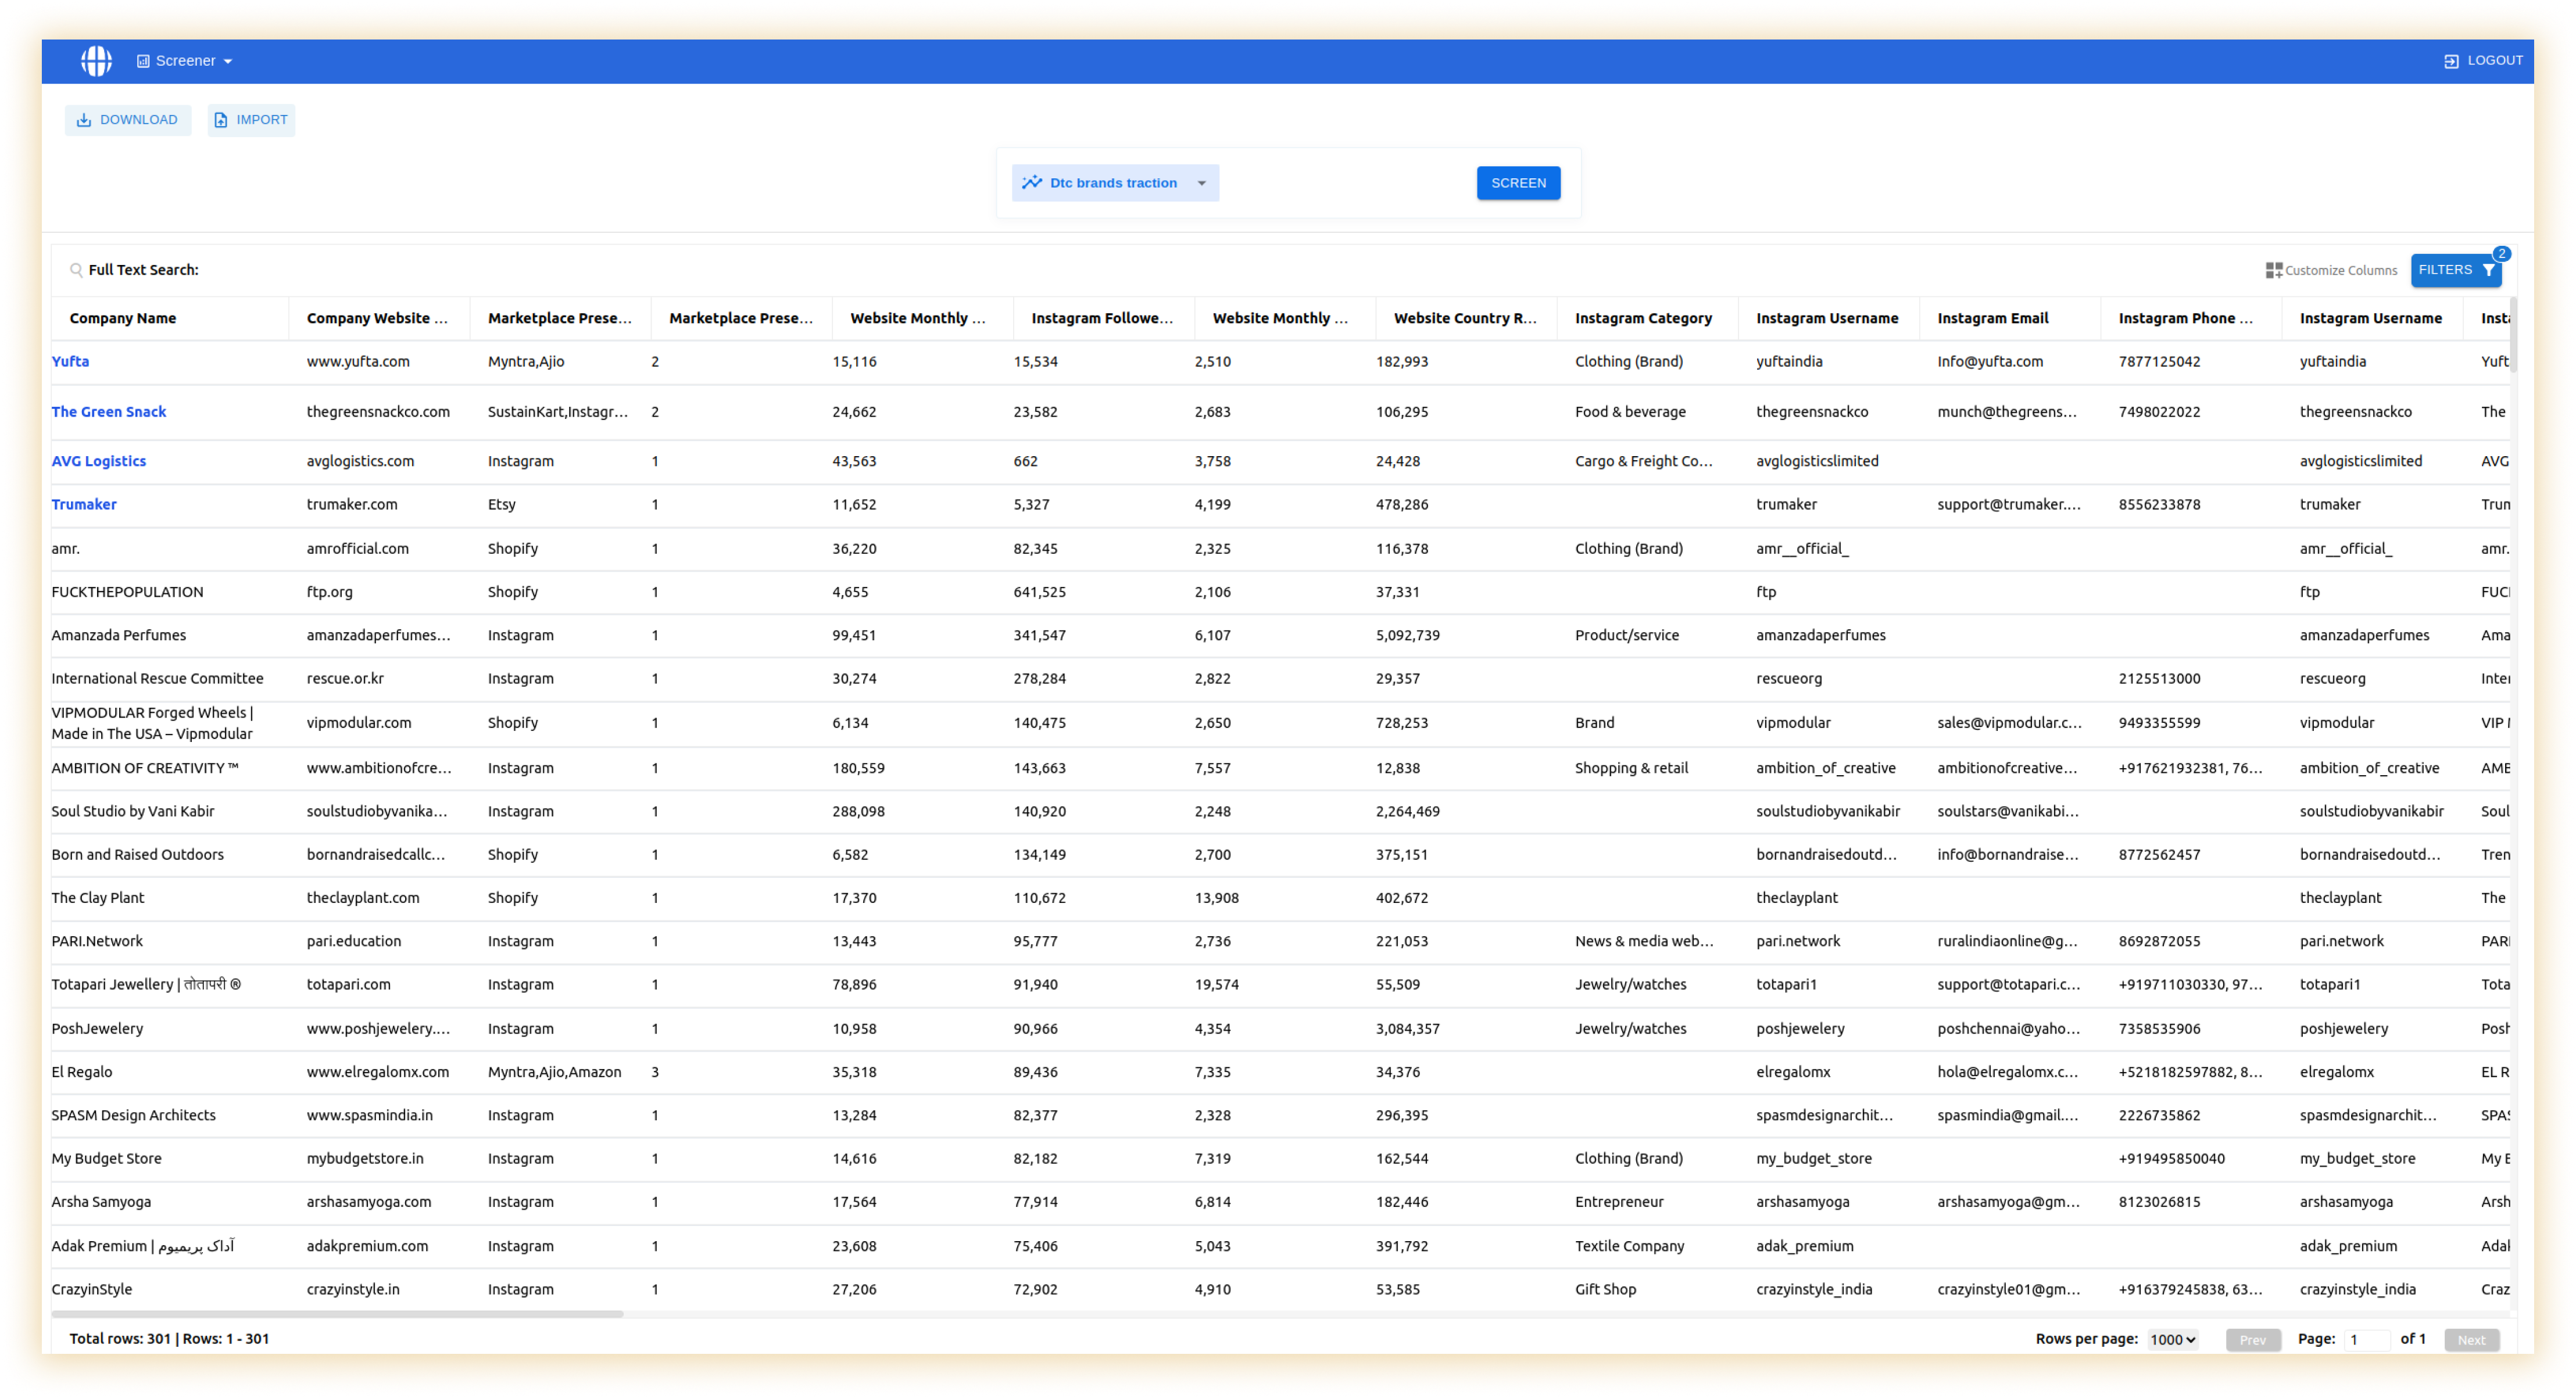The width and height of the screenshot is (2576, 1398).
Task: Click the El Regalo row name
Action: pos(82,1073)
